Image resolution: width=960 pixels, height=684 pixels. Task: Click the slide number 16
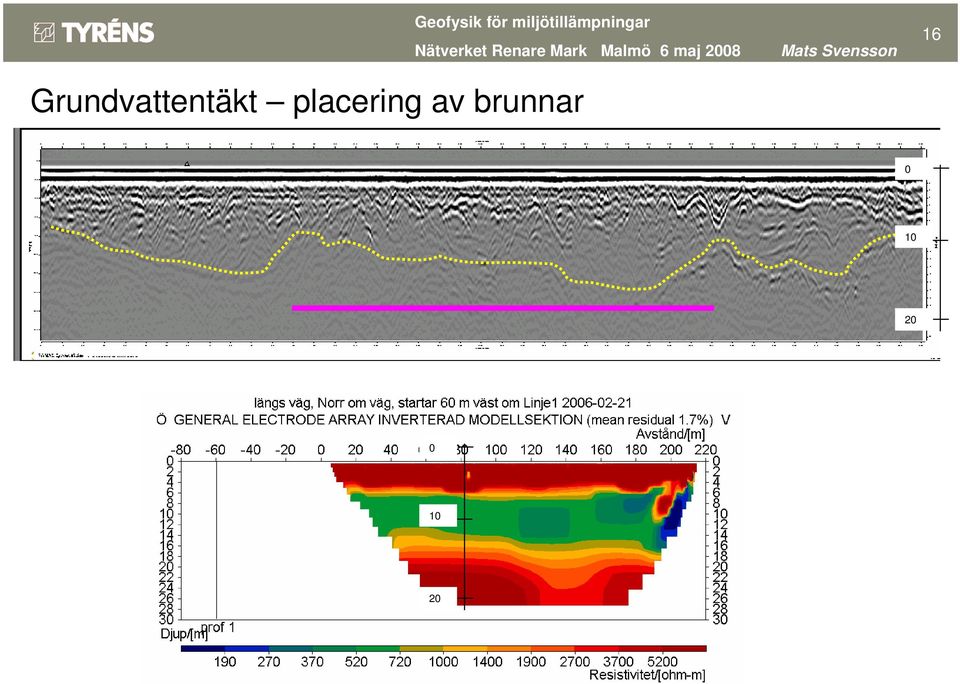[x=931, y=34]
